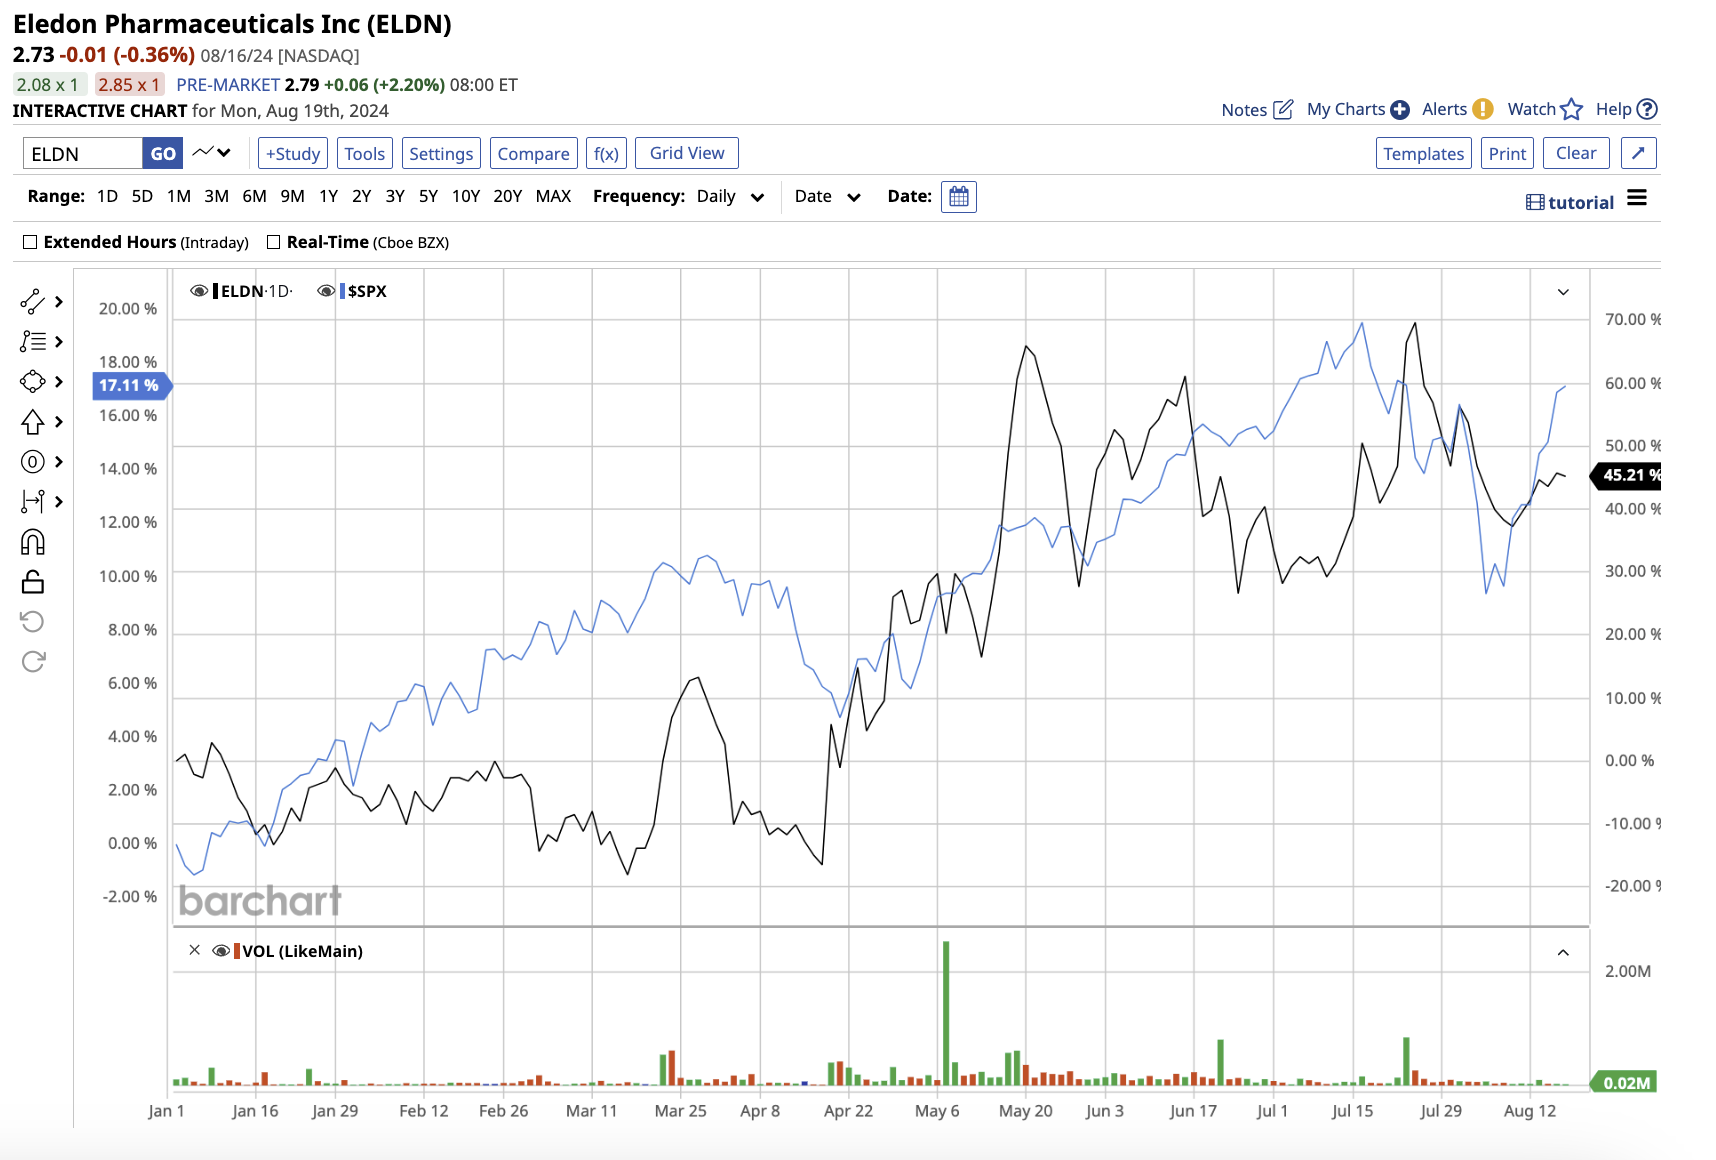Click the $SPX blue color swatch
Image resolution: width=1716 pixels, height=1160 pixels.
pos(342,291)
